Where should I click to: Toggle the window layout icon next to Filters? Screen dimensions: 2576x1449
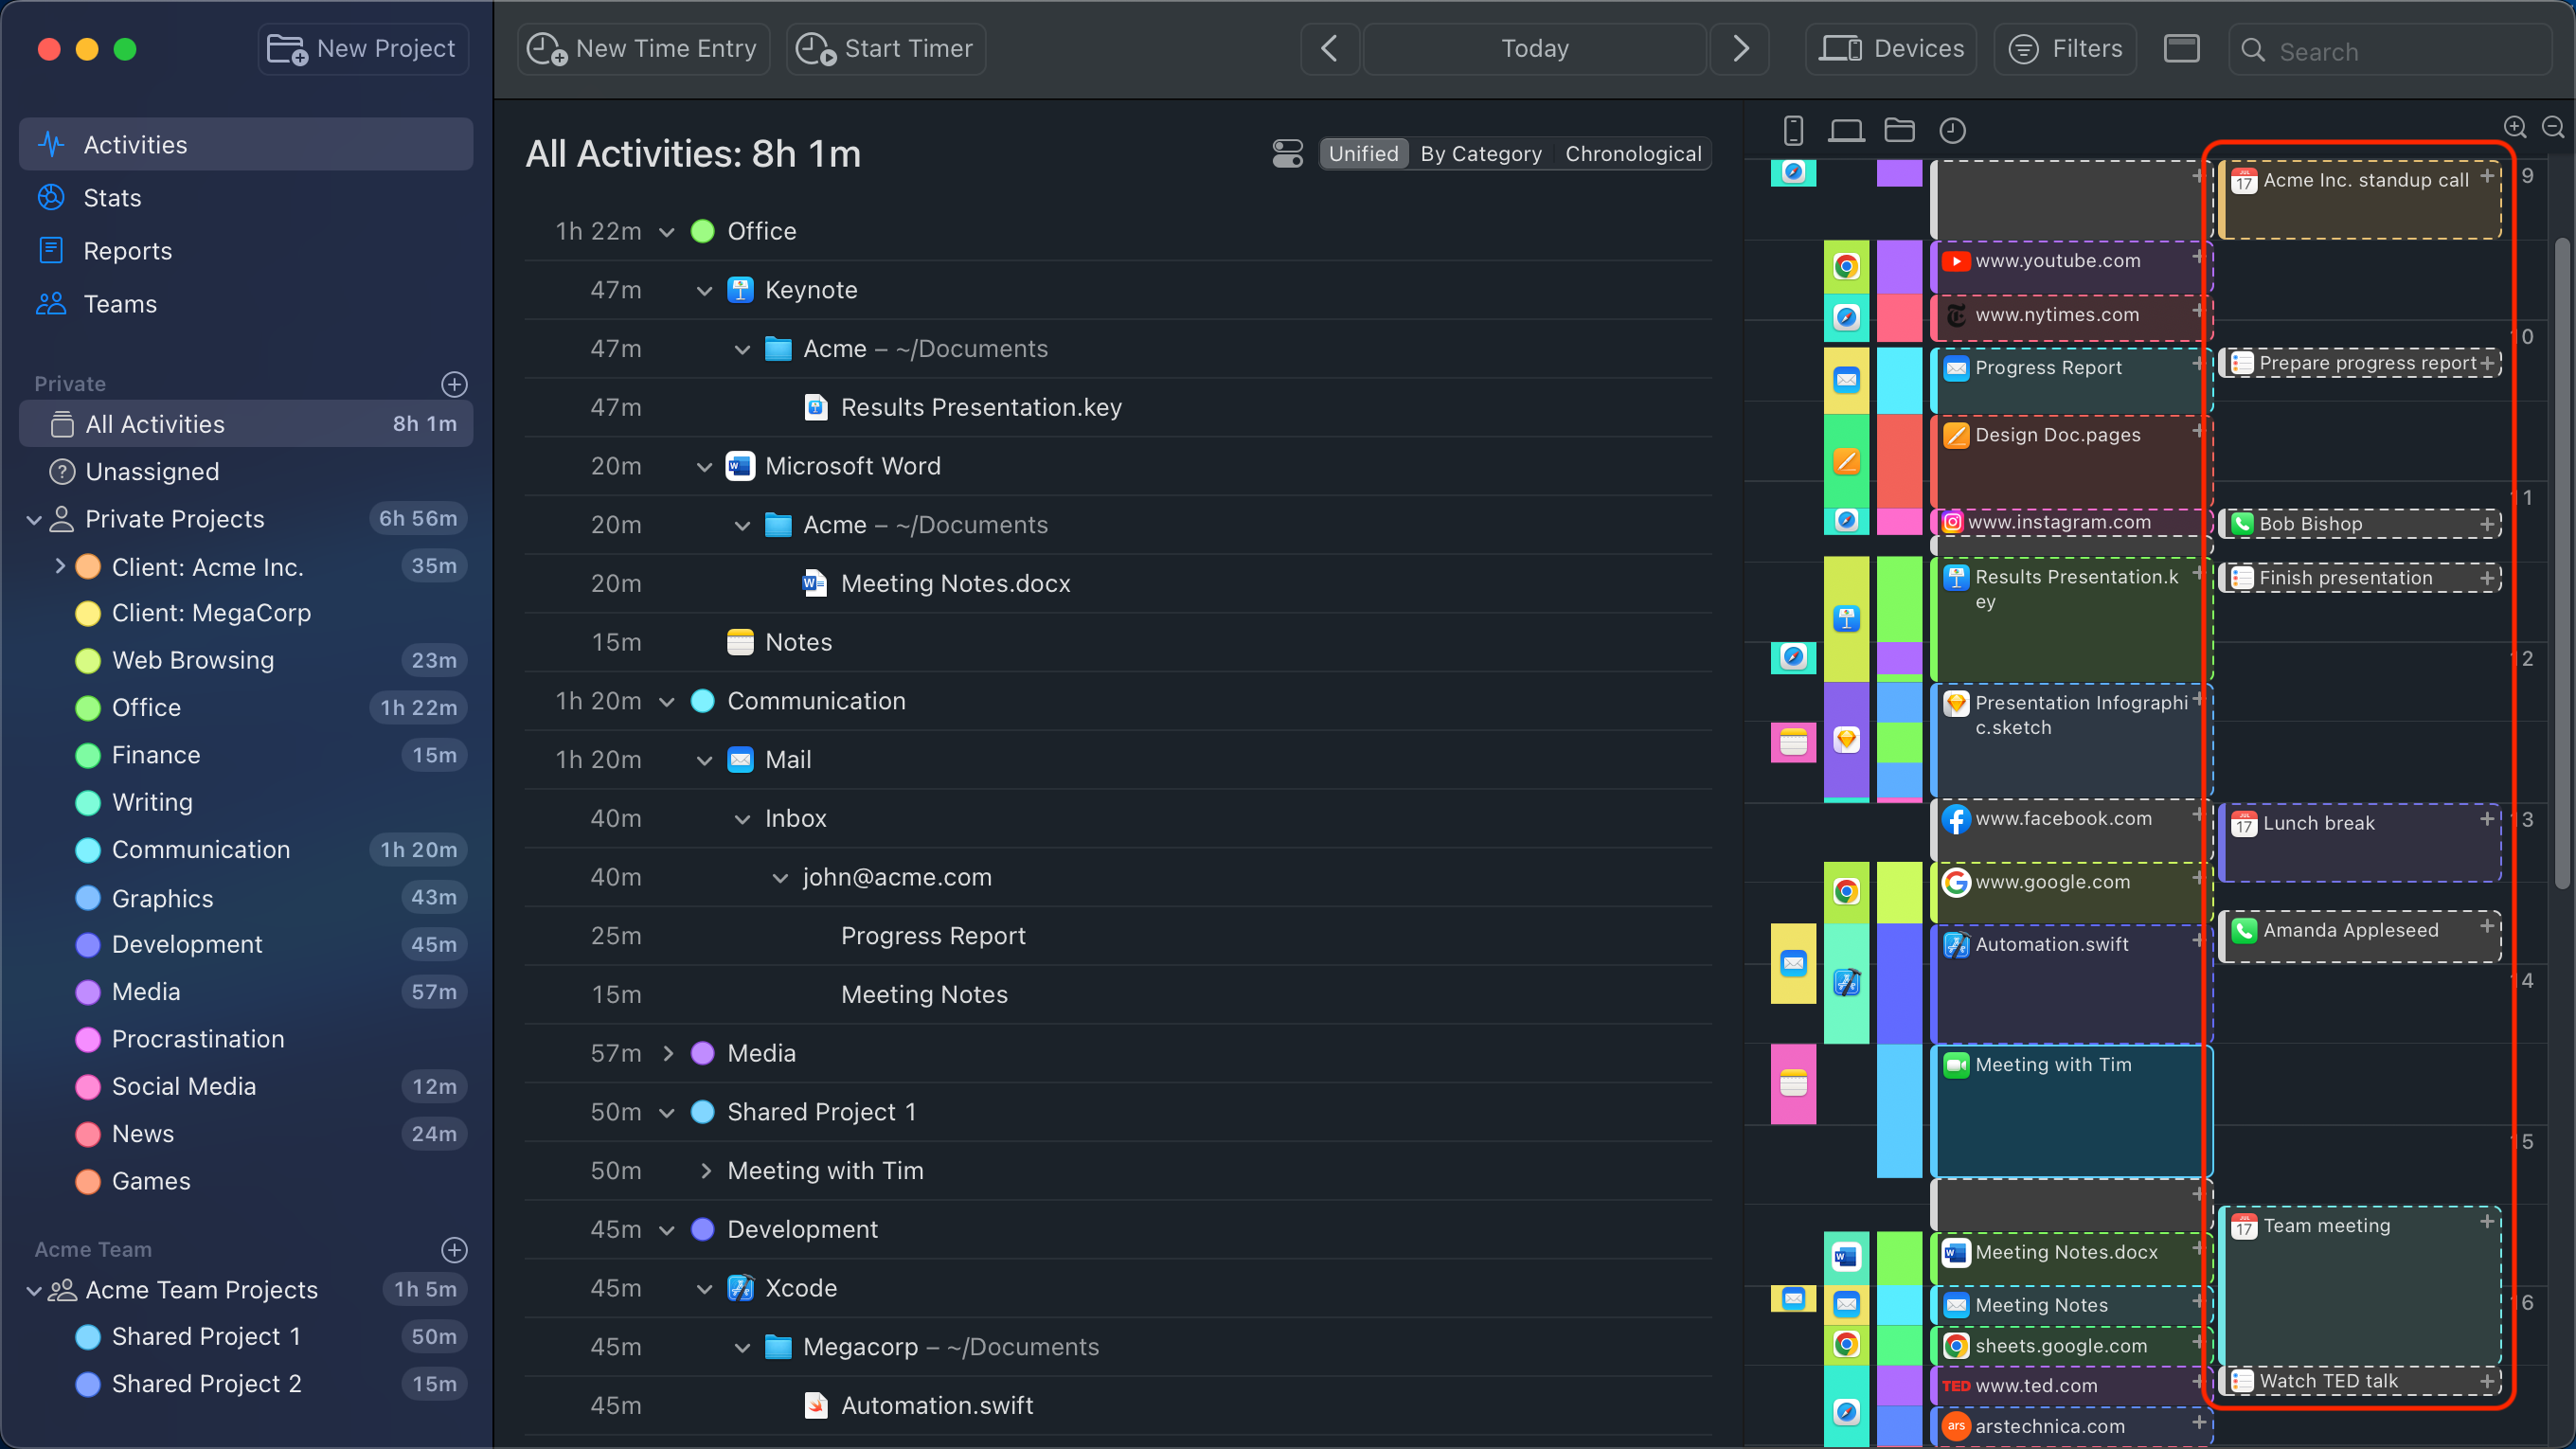[x=2181, y=48]
